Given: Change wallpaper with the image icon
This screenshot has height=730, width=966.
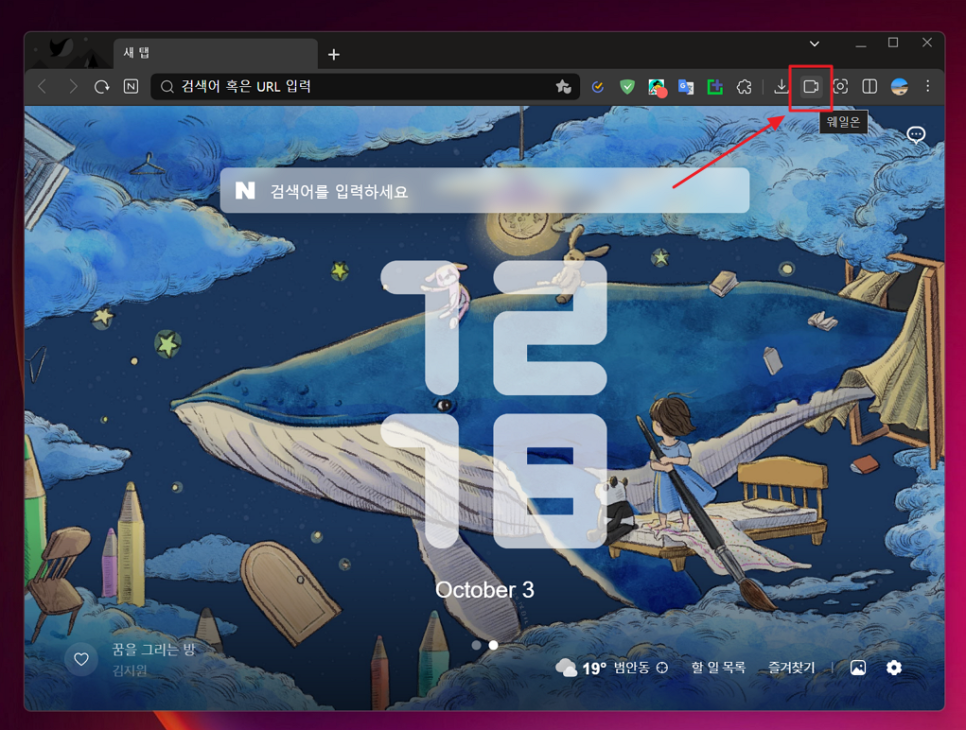Looking at the screenshot, I should 858,668.
